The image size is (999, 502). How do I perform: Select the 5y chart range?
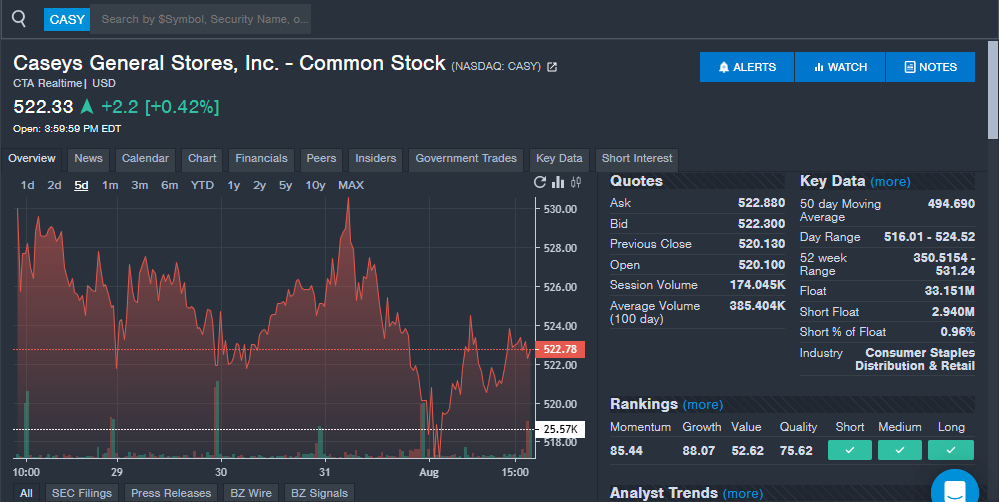(x=285, y=185)
